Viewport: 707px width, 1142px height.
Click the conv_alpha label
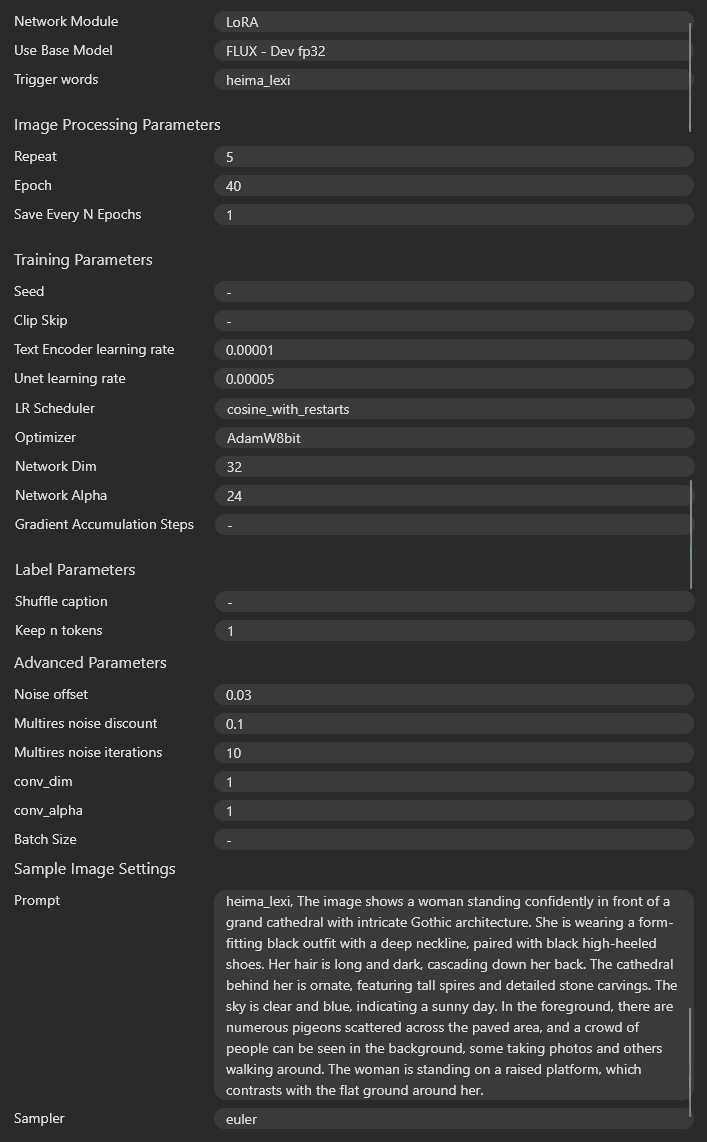pos(48,811)
